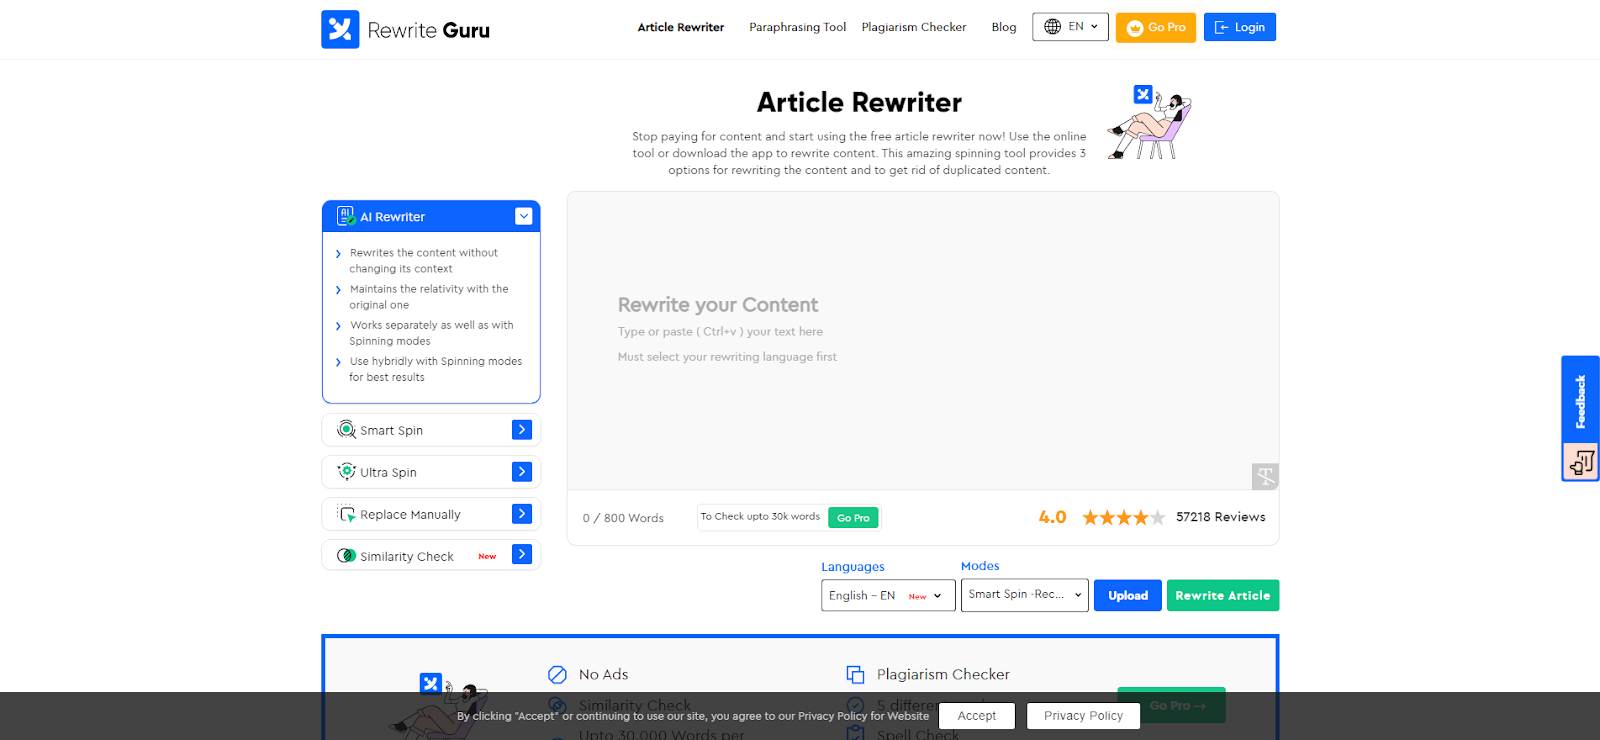Screen dimensions: 1600x740
Task: Click the Plagiarism Checker feature icon
Action: tap(855, 675)
